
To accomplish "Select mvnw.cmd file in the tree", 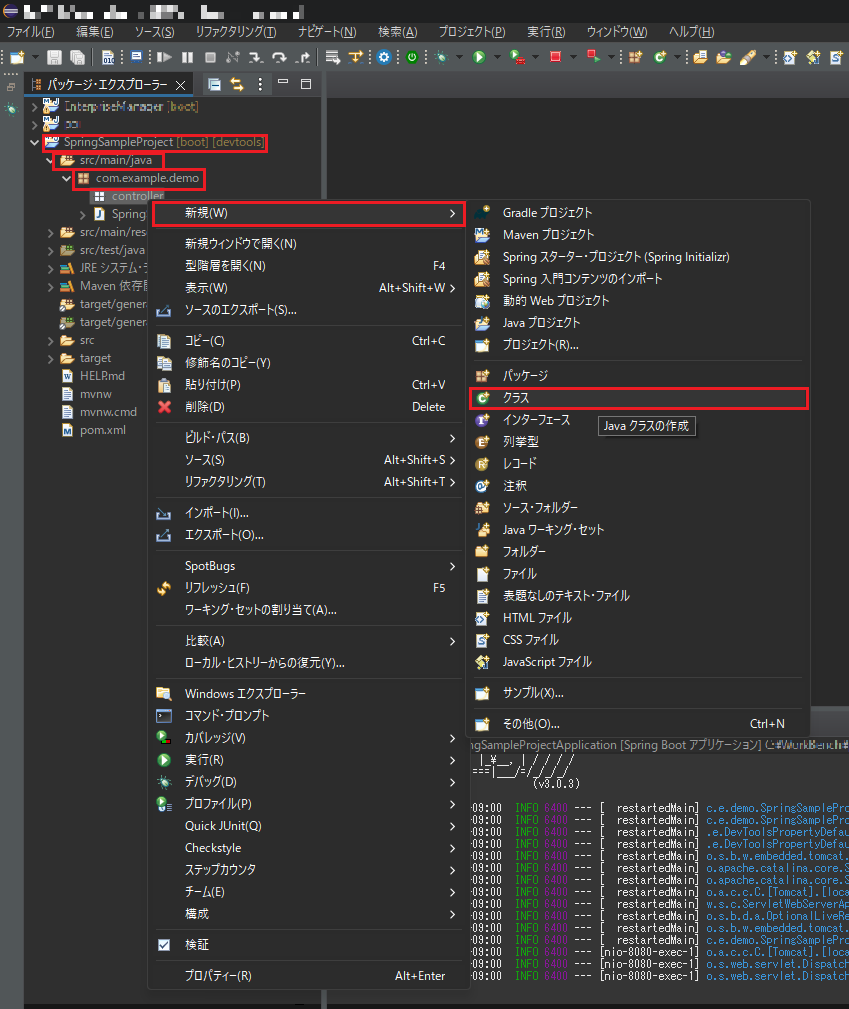I will coord(107,412).
